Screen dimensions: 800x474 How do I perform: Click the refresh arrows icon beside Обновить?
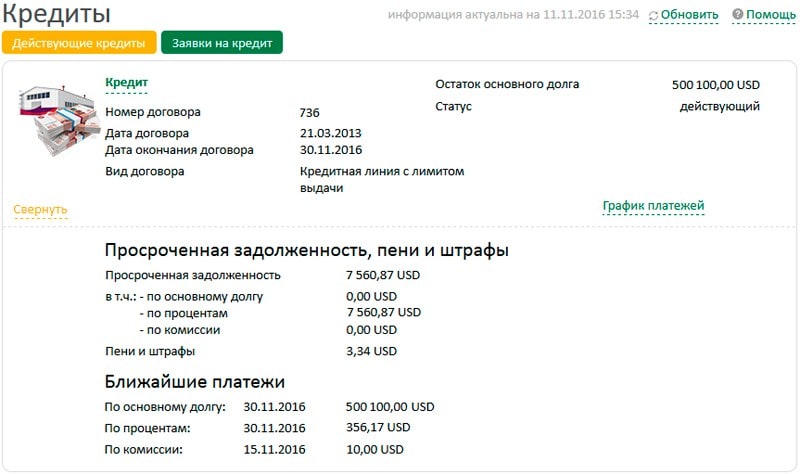654,16
